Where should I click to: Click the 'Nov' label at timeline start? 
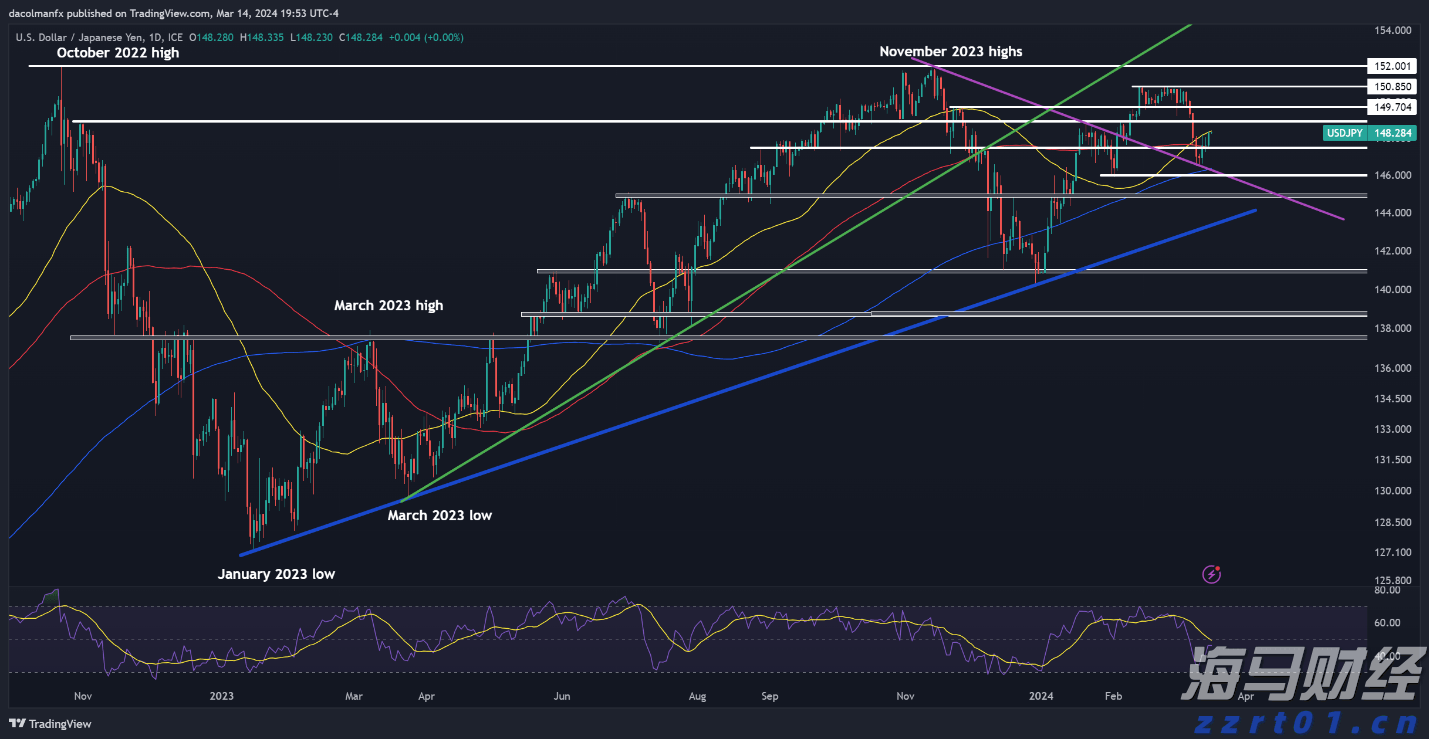[x=83, y=695]
